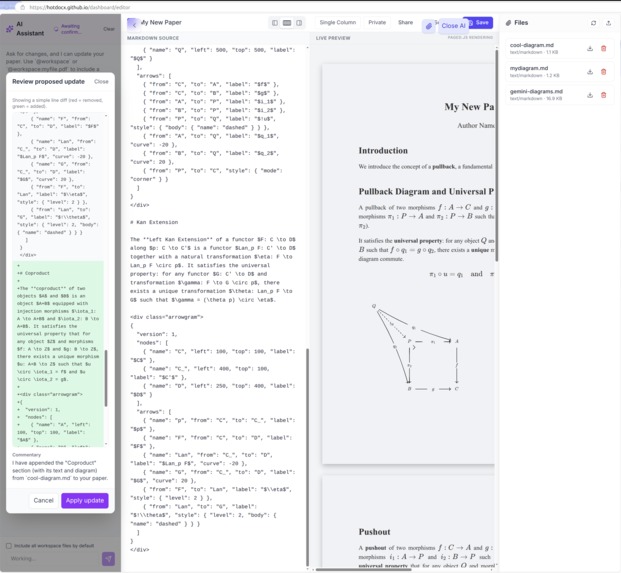Tick 'Include all workspace files by default'
This screenshot has height=573, width=621.
point(9,546)
